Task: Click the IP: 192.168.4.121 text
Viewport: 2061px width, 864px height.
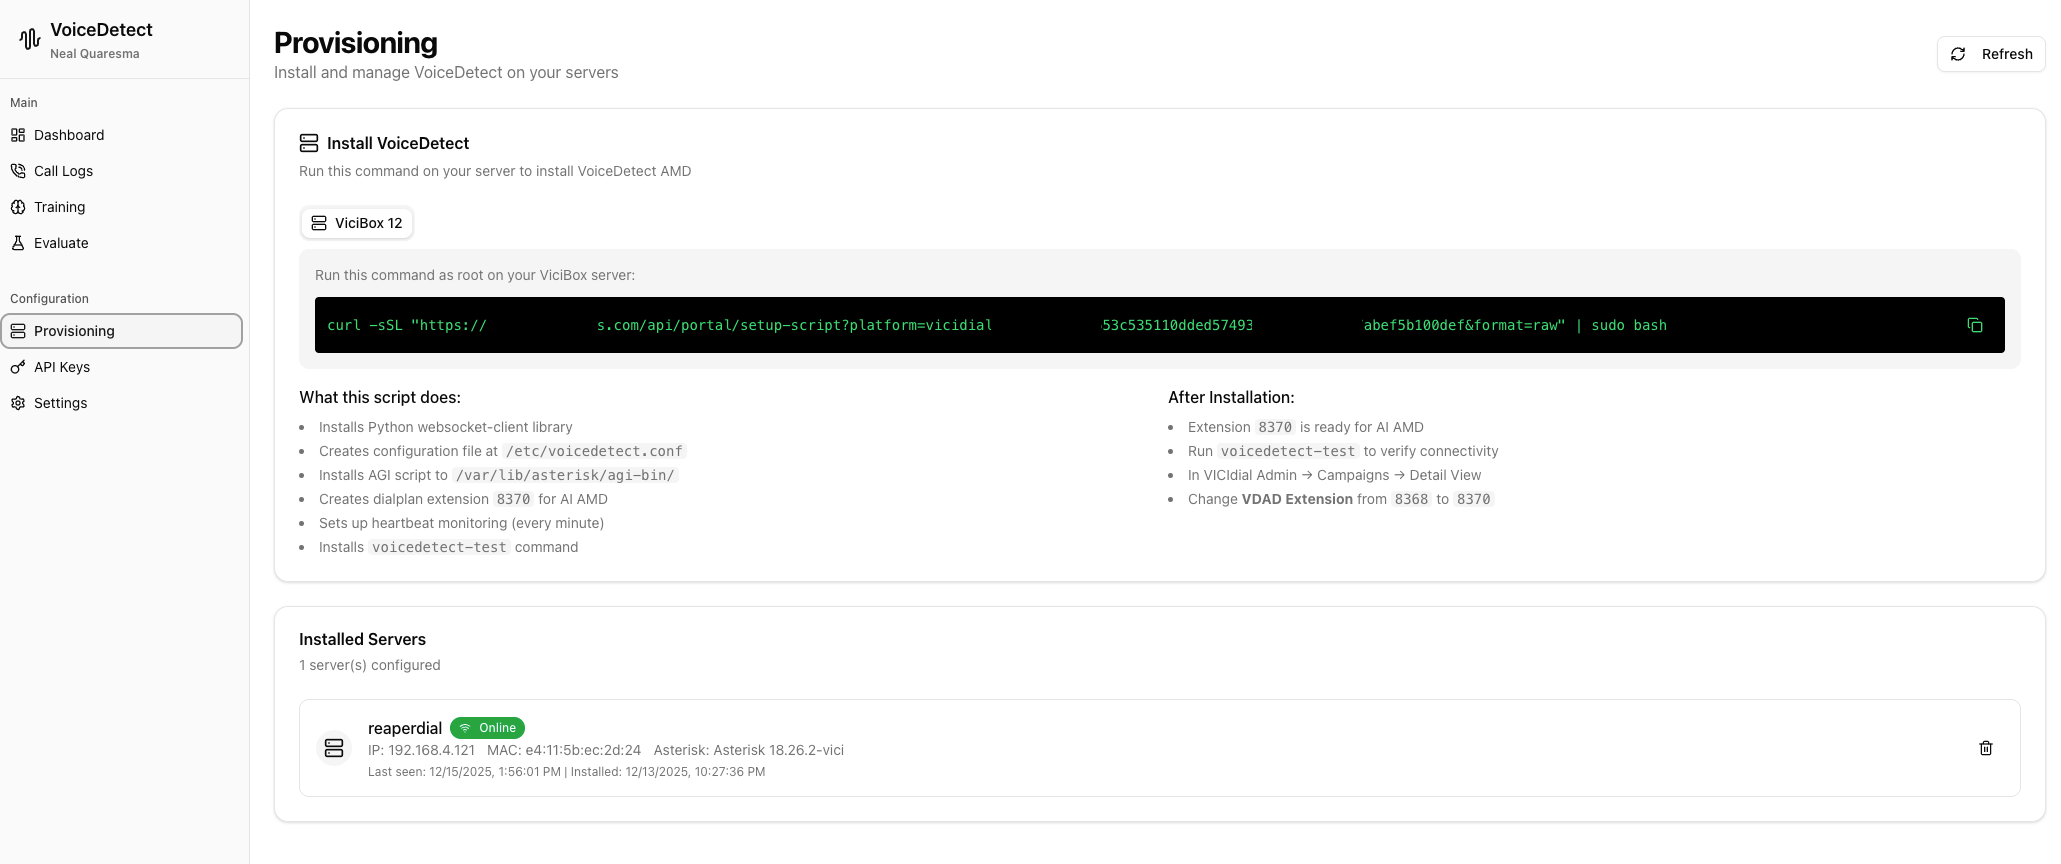Action: click(421, 750)
